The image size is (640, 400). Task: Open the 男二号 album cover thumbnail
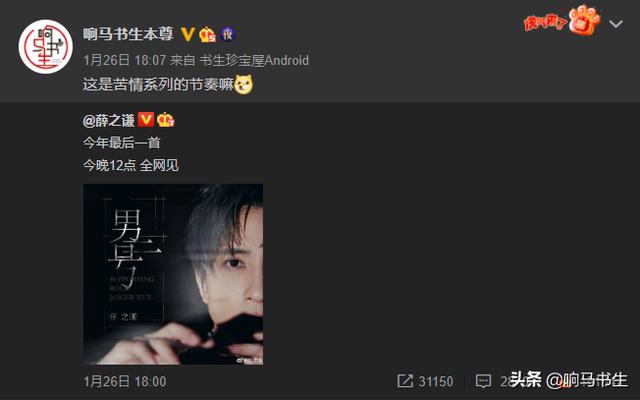point(173,274)
